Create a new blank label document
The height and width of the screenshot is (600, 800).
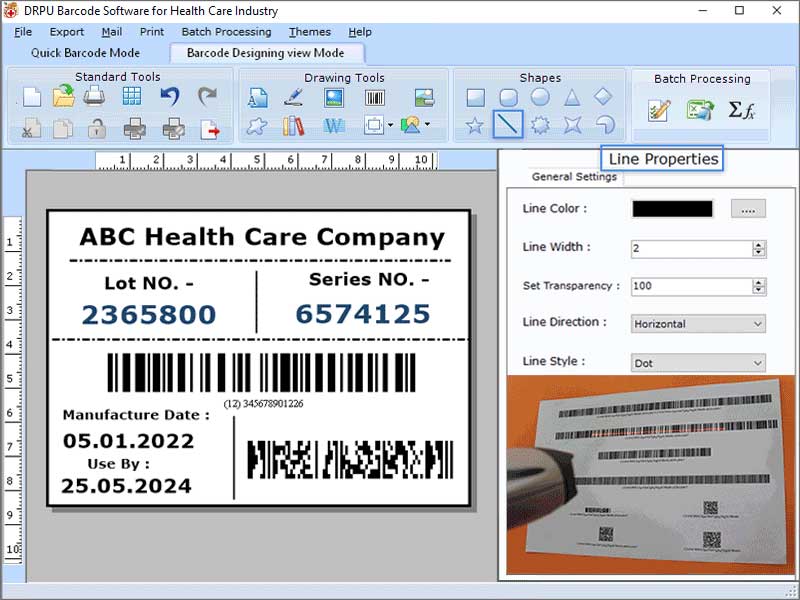click(x=32, y=97)
